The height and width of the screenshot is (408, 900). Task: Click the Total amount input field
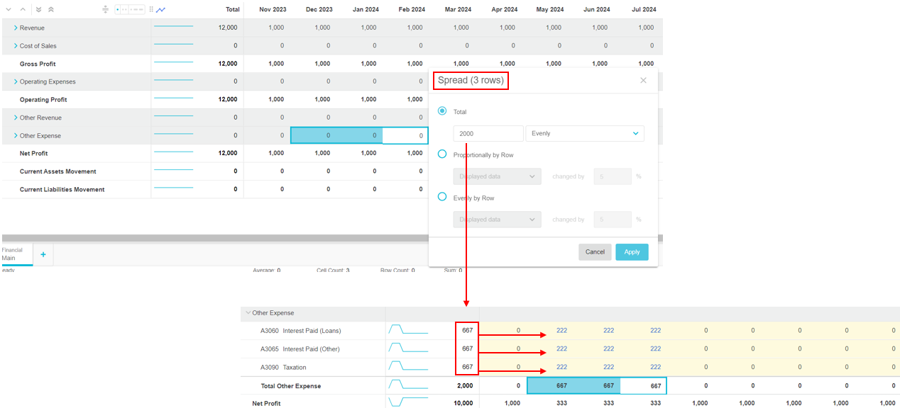pyautogui.click(x=488, y=133)
